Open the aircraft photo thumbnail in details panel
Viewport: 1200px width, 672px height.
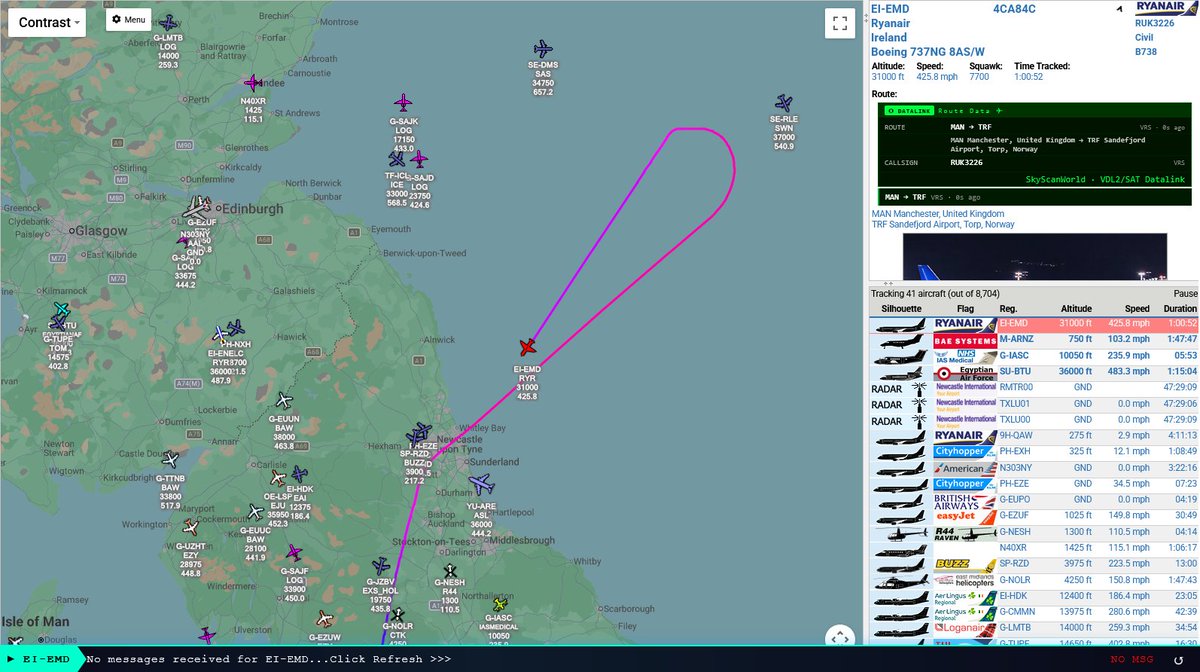point(1034,257)
